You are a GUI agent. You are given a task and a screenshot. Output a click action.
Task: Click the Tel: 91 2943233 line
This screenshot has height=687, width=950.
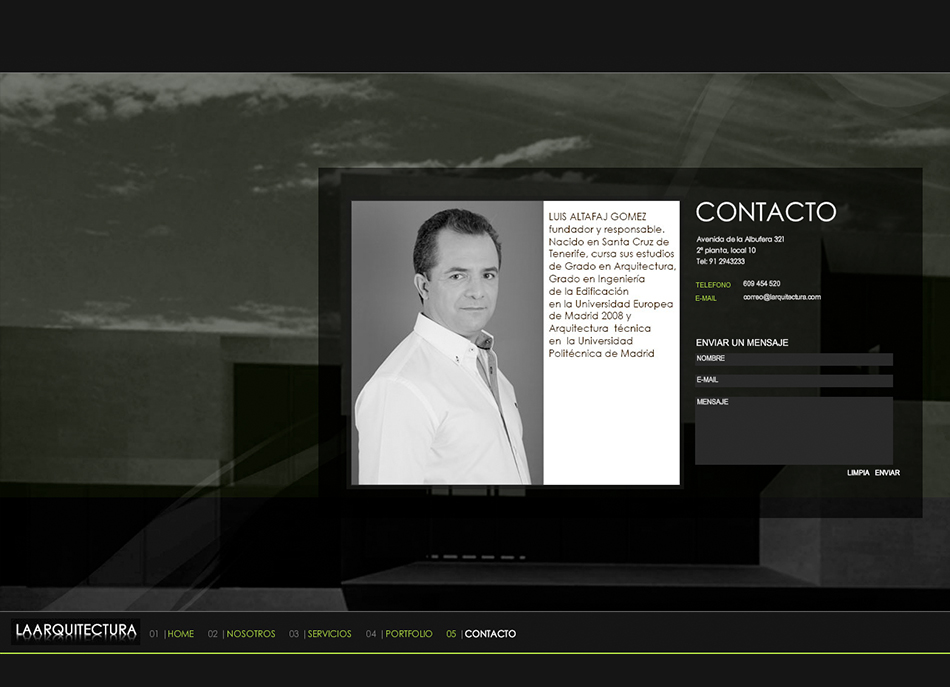point(720,261)
